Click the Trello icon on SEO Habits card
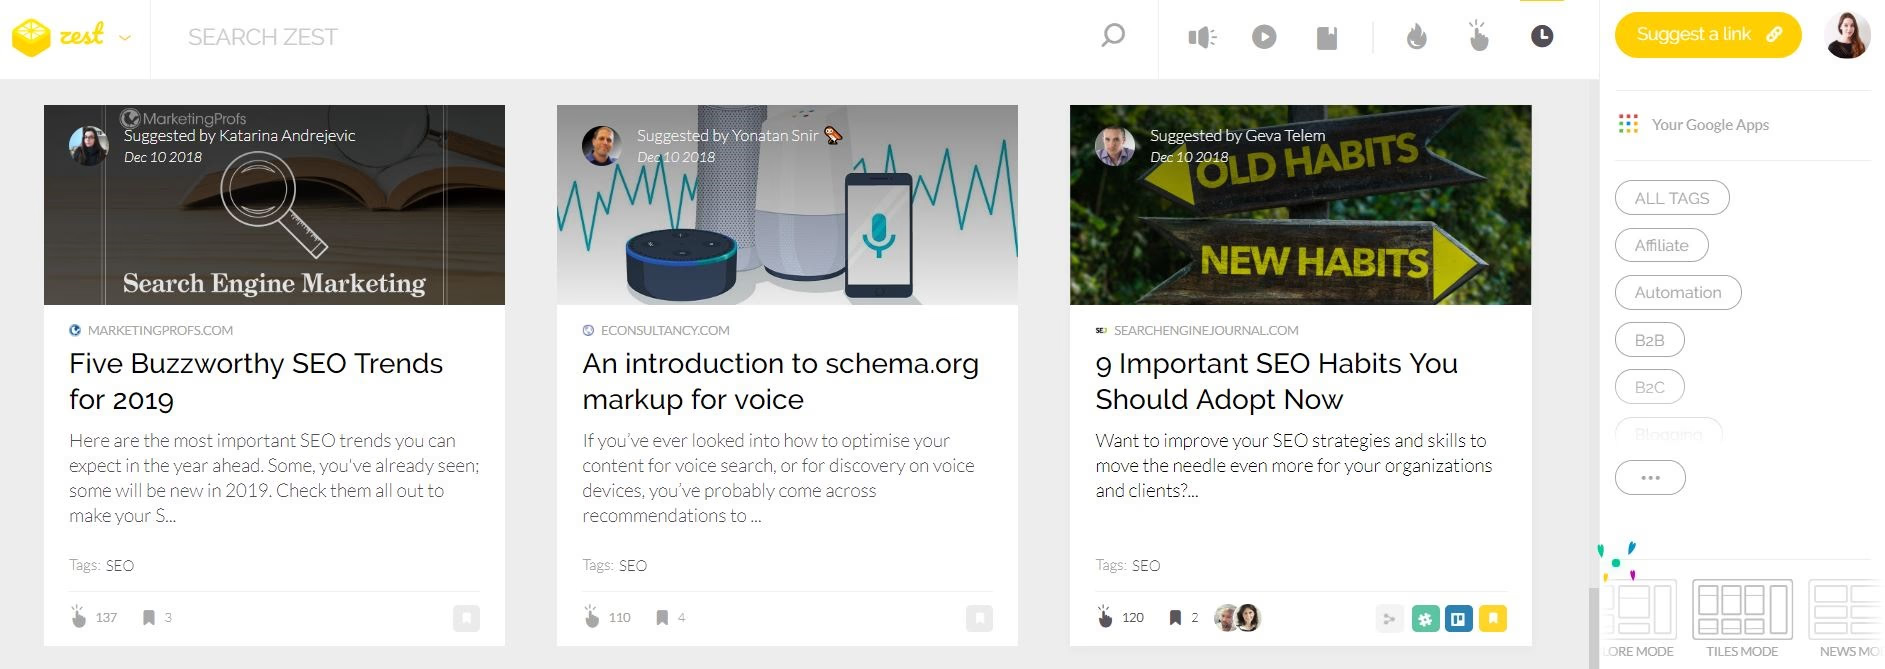This screenshot has width=1885, height=669. coord(1458,619)
